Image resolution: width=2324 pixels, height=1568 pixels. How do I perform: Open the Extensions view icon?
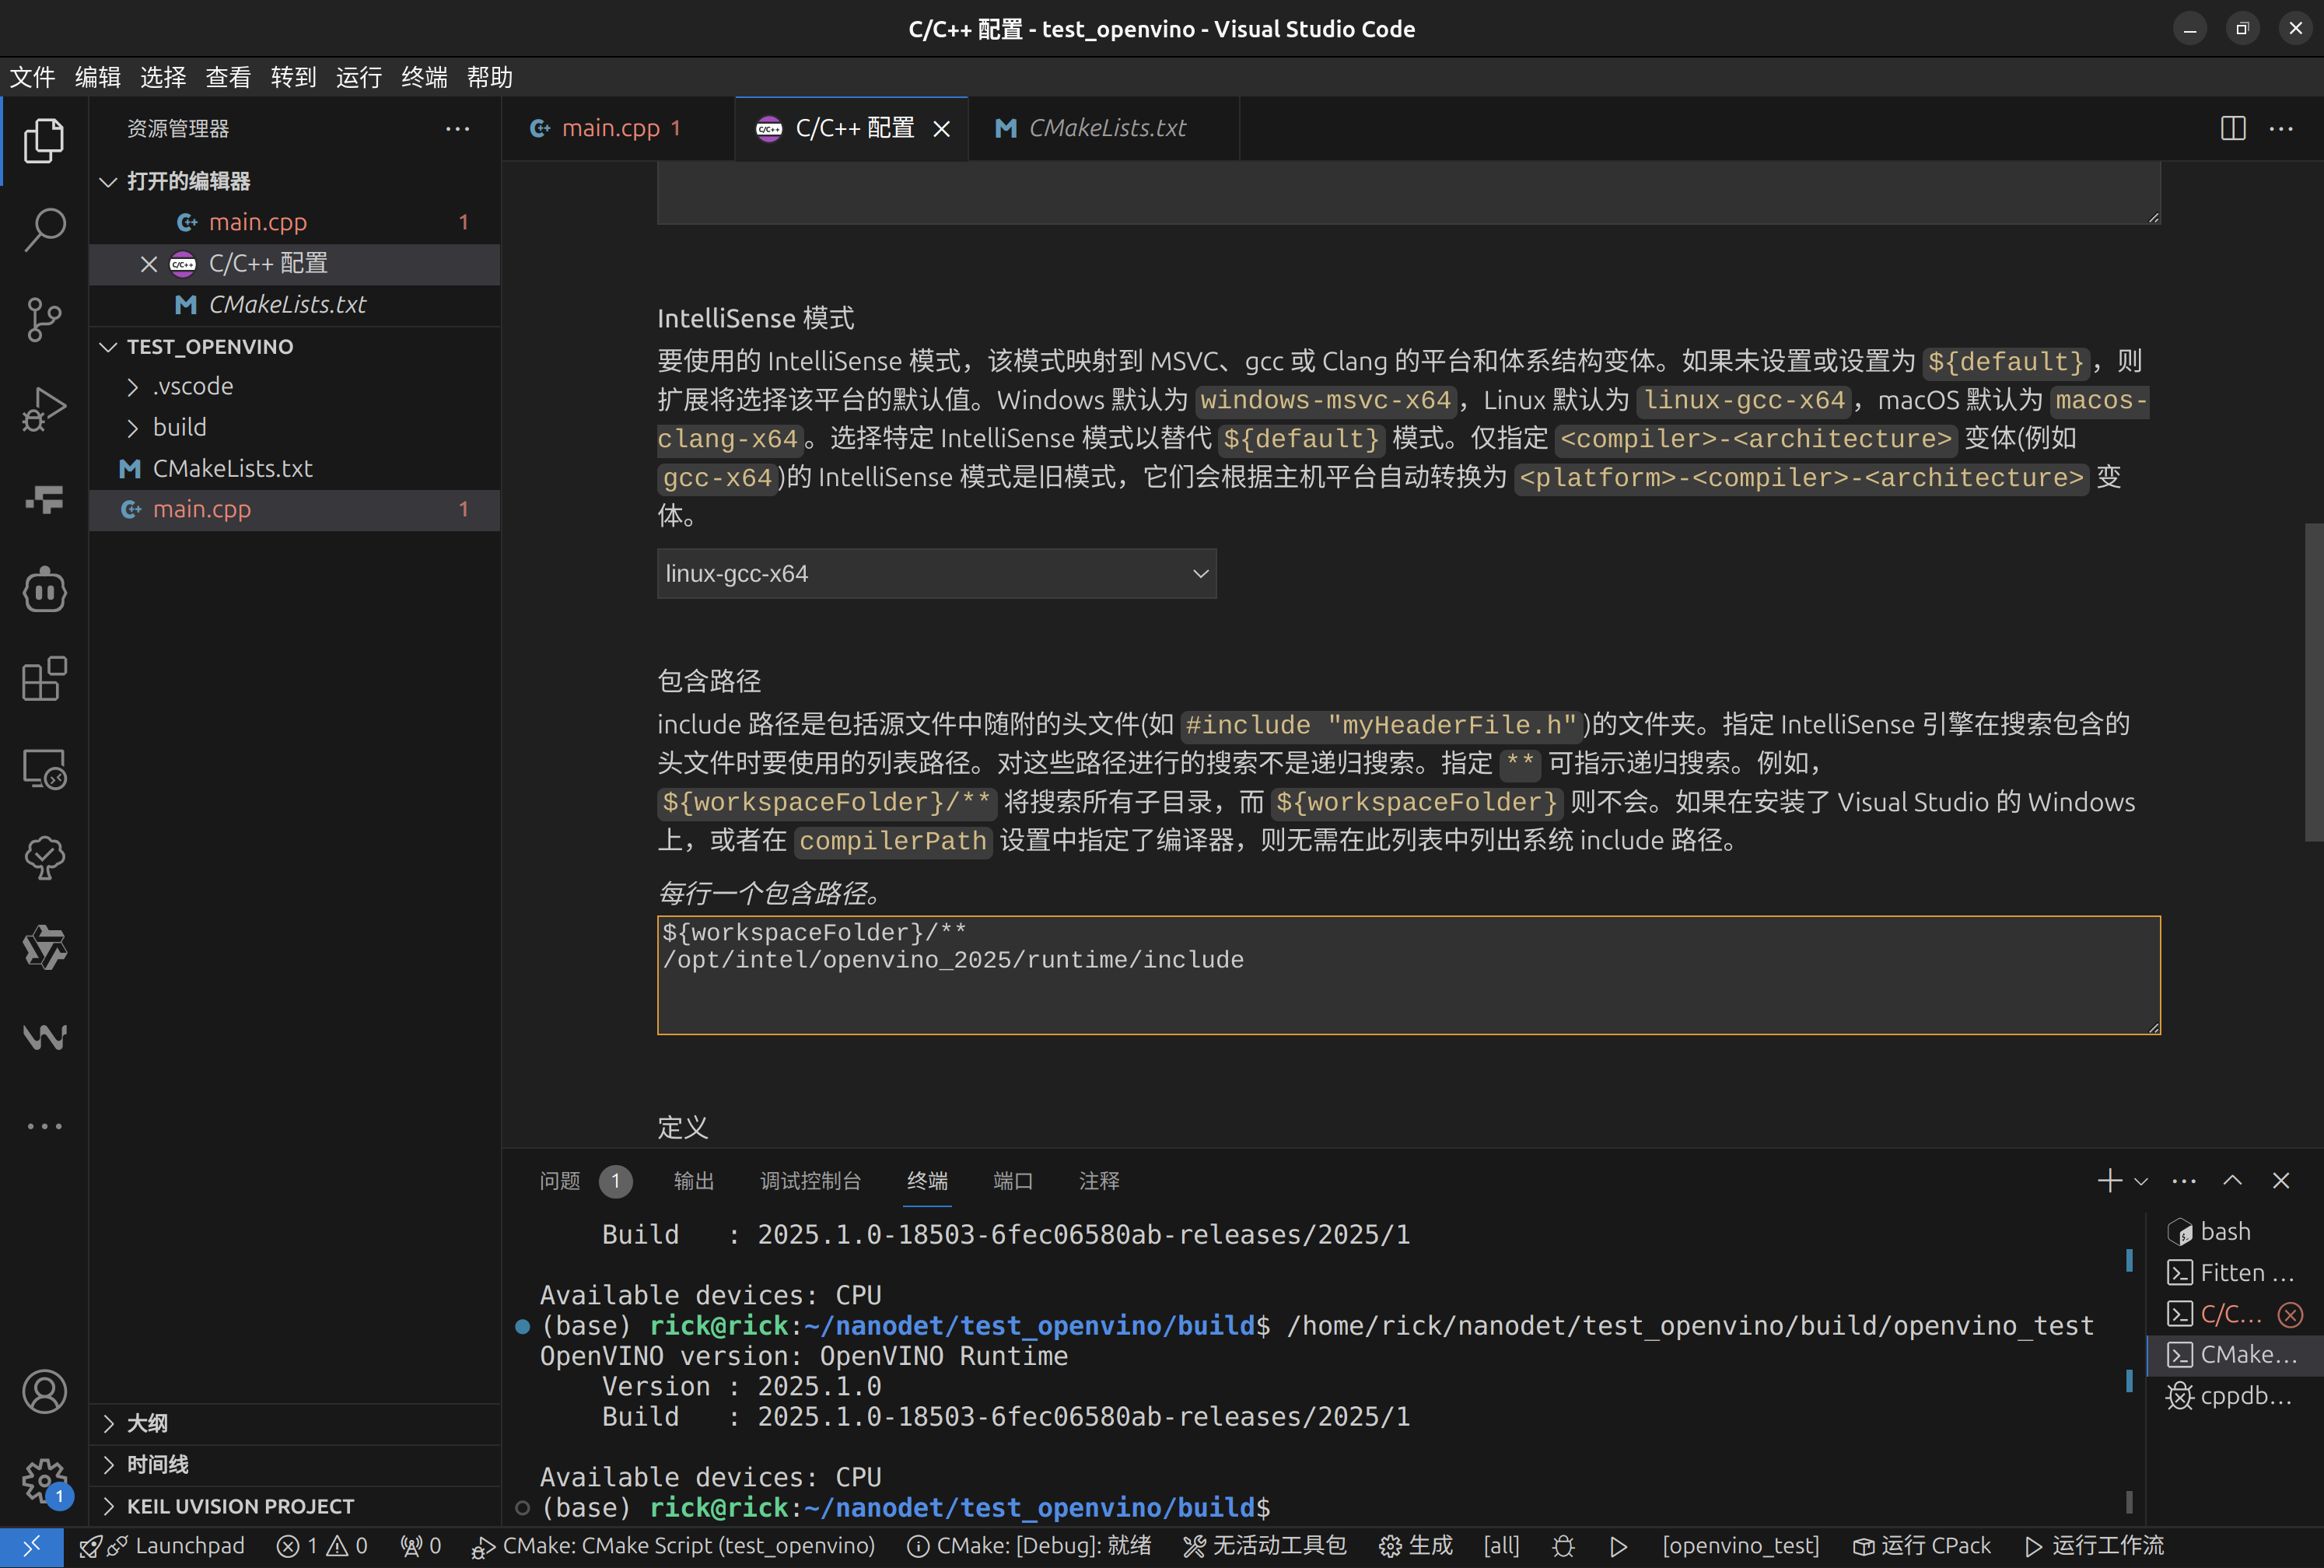44,679
